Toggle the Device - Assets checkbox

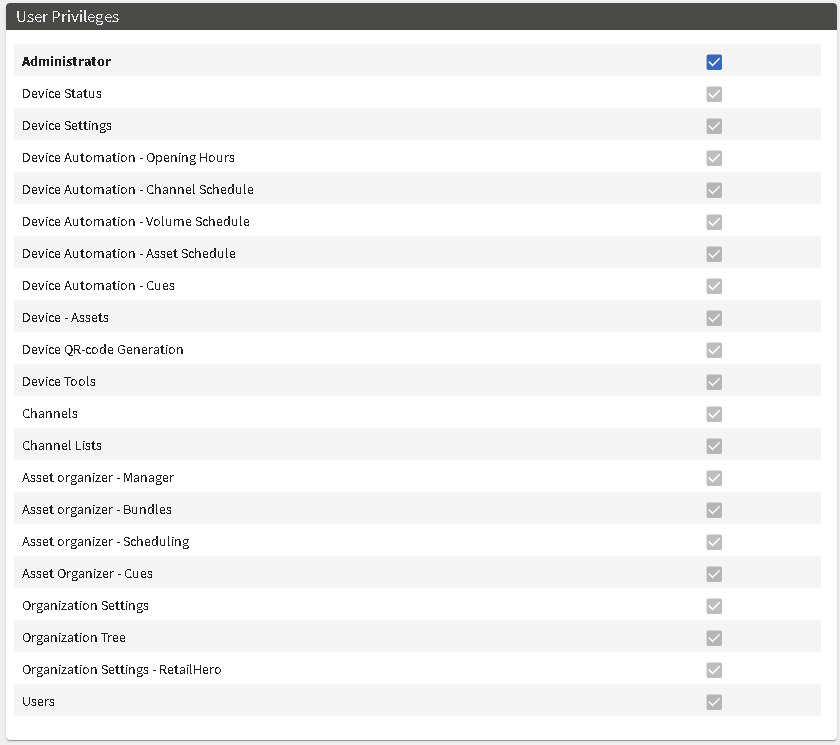click(x=714, y=318)
